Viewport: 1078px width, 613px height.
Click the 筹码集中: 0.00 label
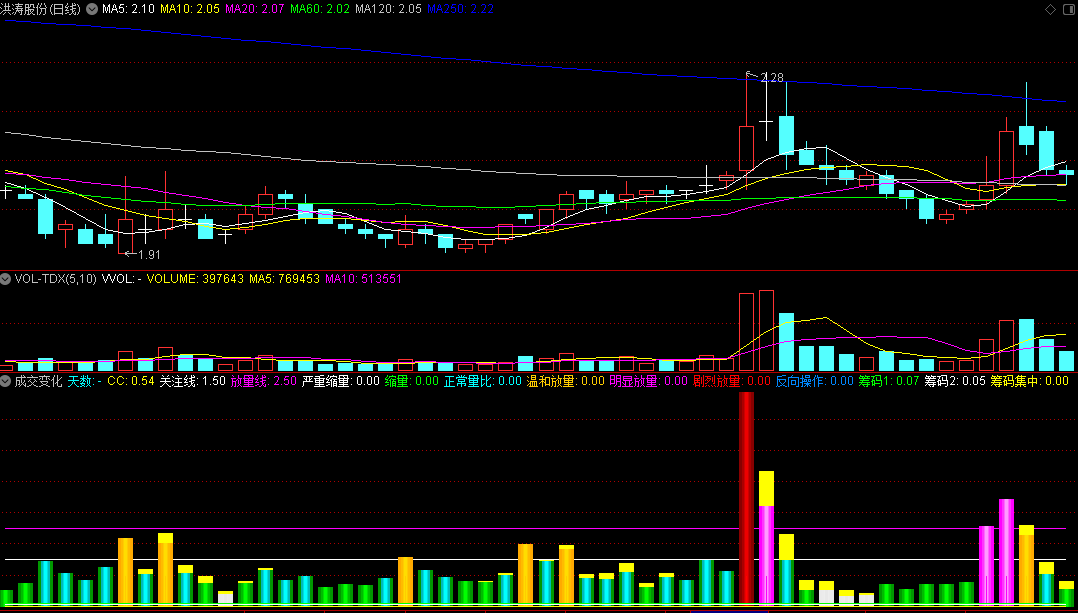click(x=1029, y=381)
